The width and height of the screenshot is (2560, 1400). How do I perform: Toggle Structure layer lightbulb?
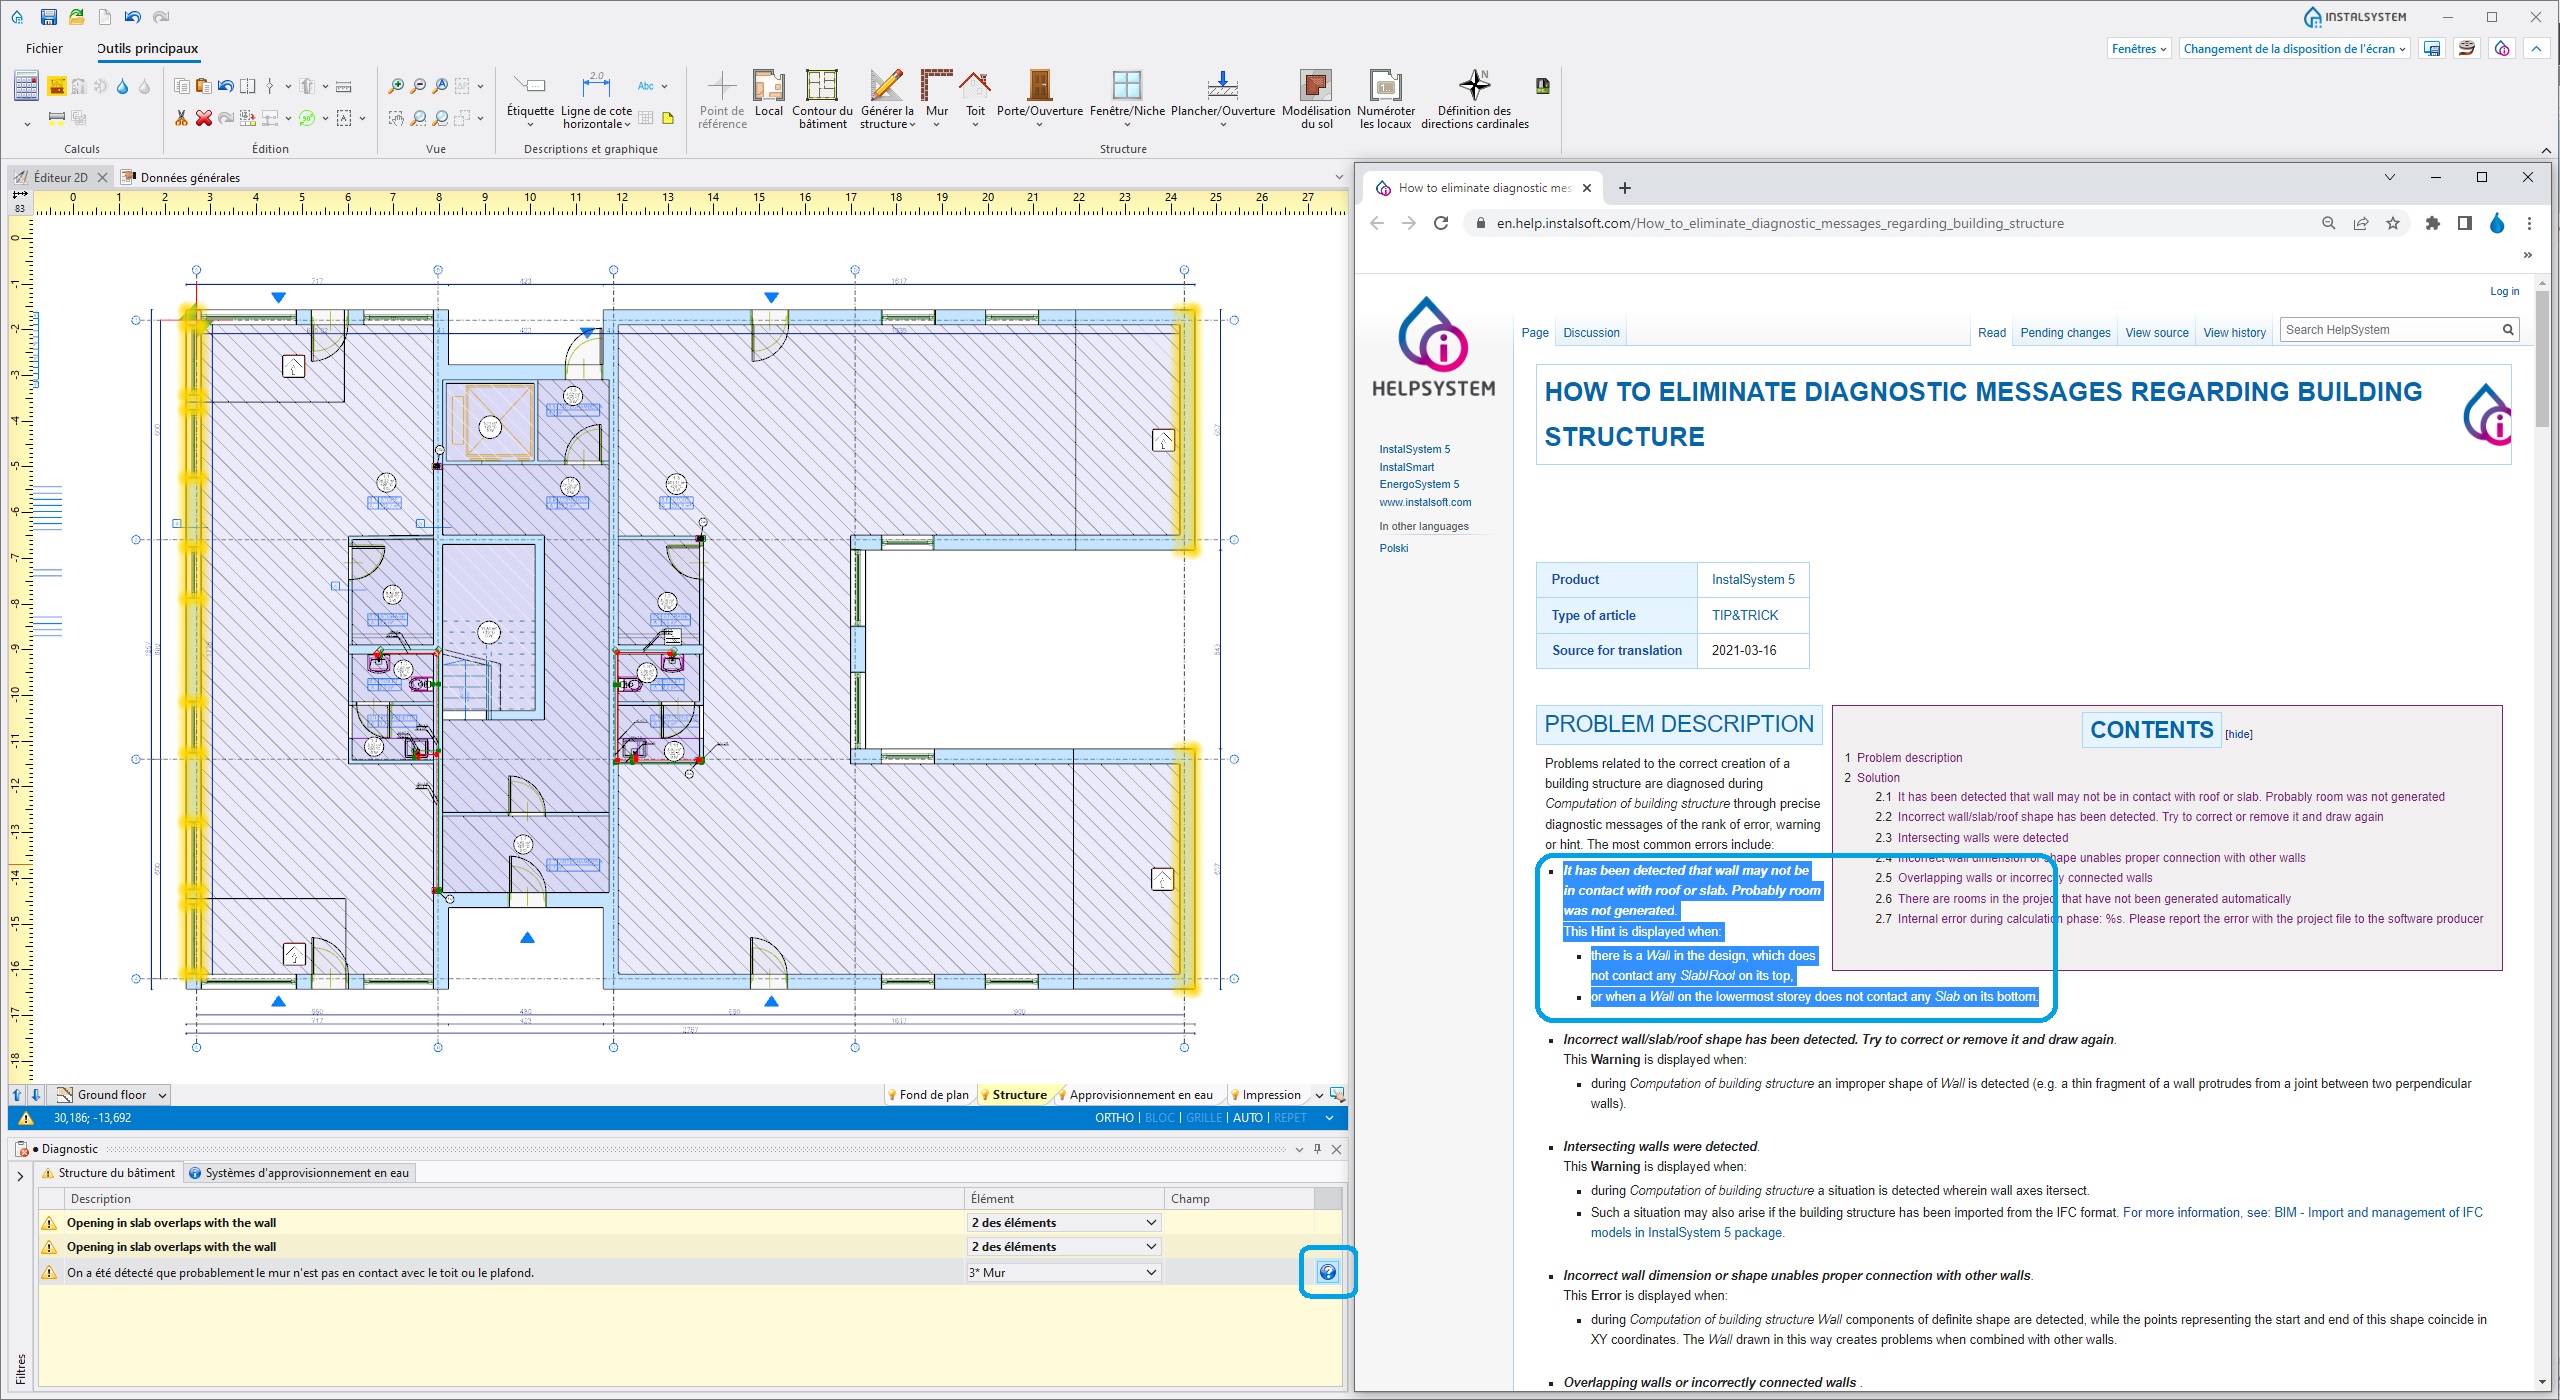[x=985, y=1095]
